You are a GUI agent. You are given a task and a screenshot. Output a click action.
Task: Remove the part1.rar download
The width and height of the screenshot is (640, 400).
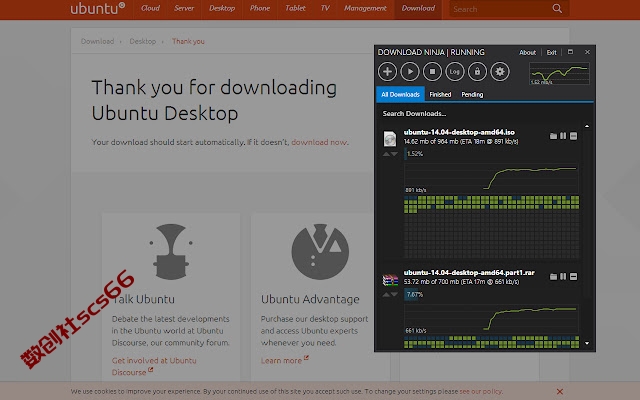[x=573, y=277]
